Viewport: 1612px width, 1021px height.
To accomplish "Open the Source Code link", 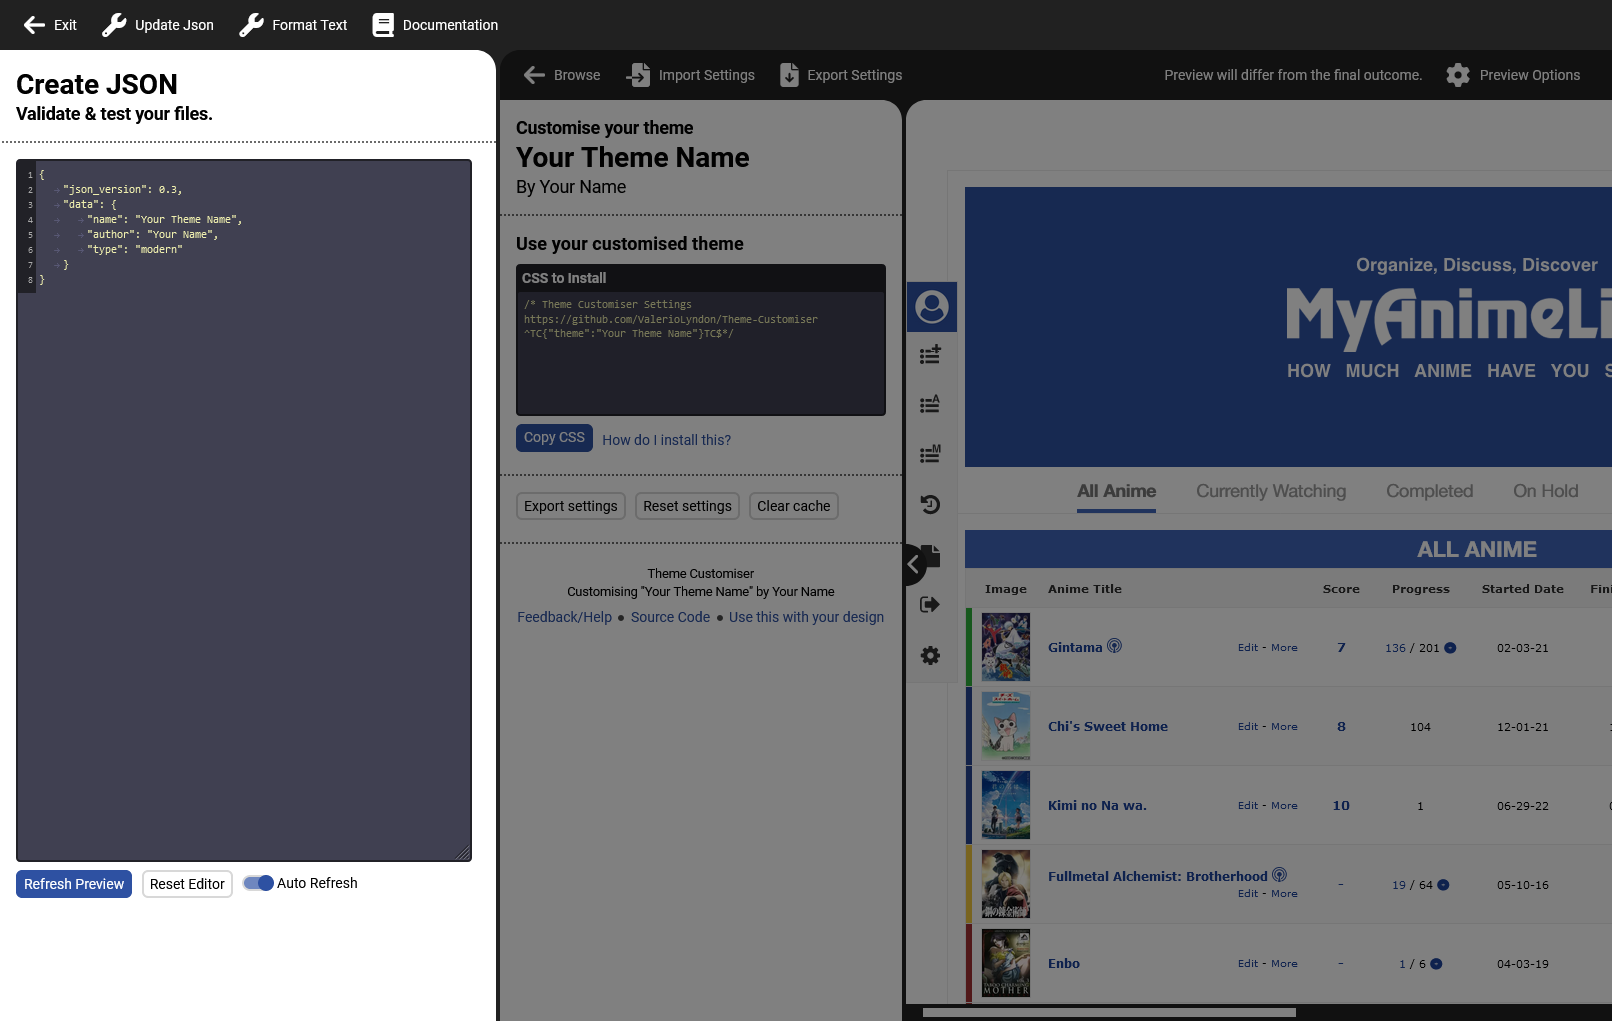I will pos(670,617).
